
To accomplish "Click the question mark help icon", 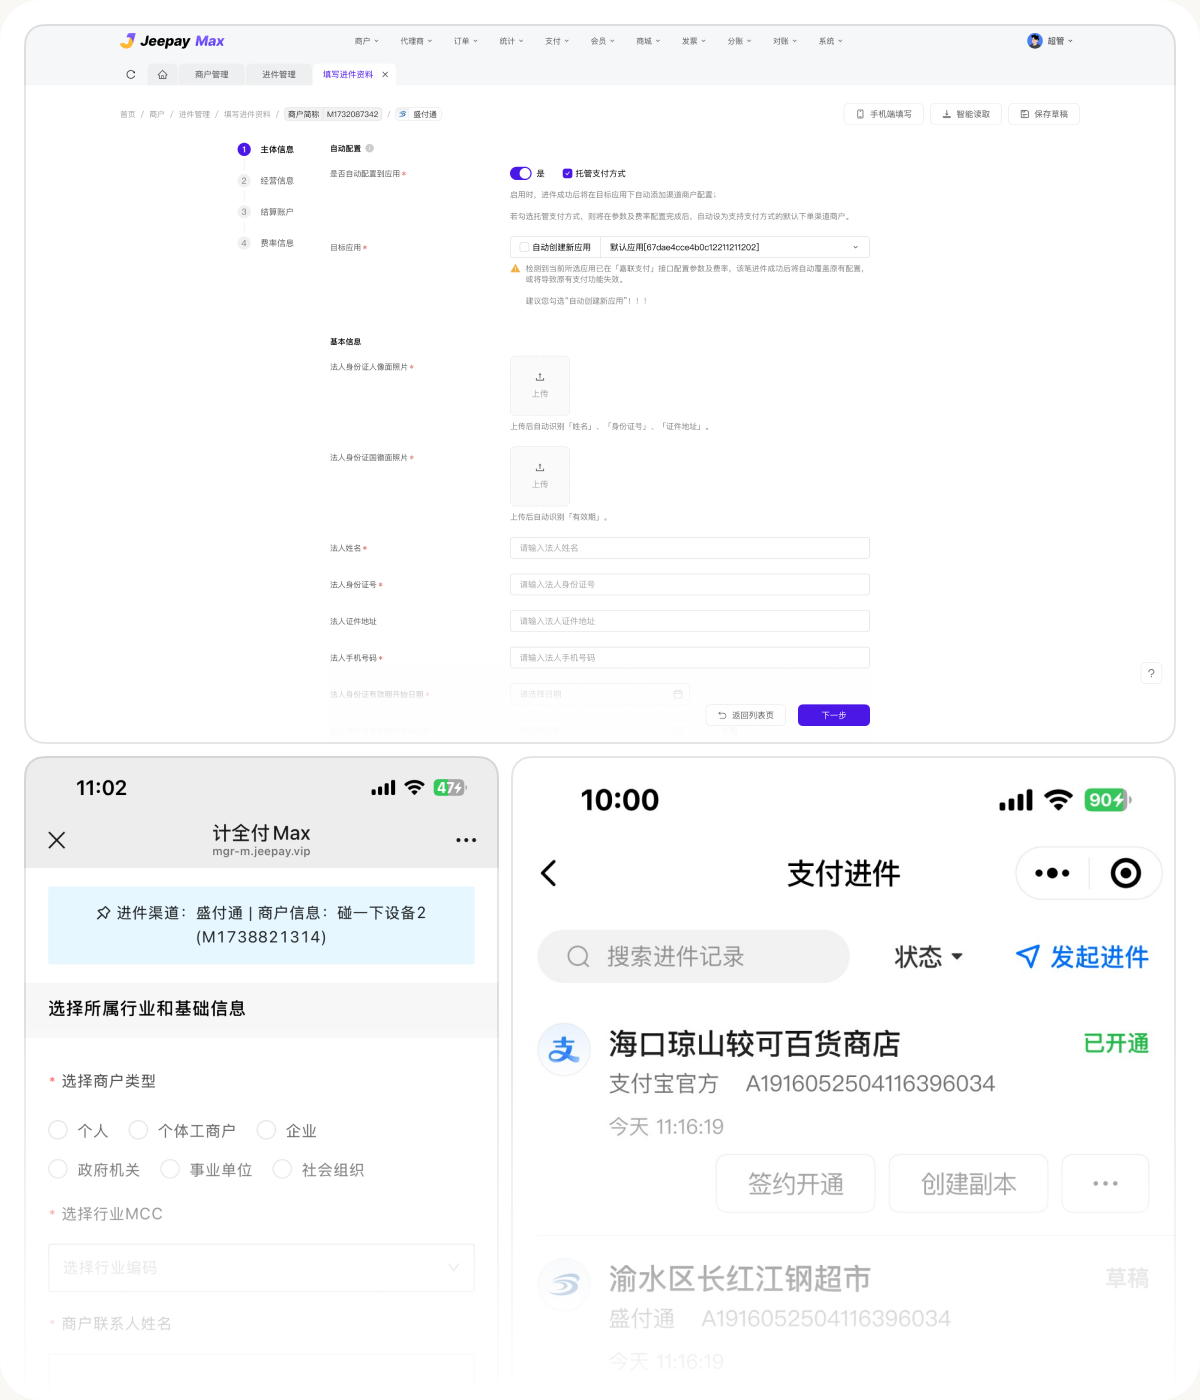I will (1151, 673).
